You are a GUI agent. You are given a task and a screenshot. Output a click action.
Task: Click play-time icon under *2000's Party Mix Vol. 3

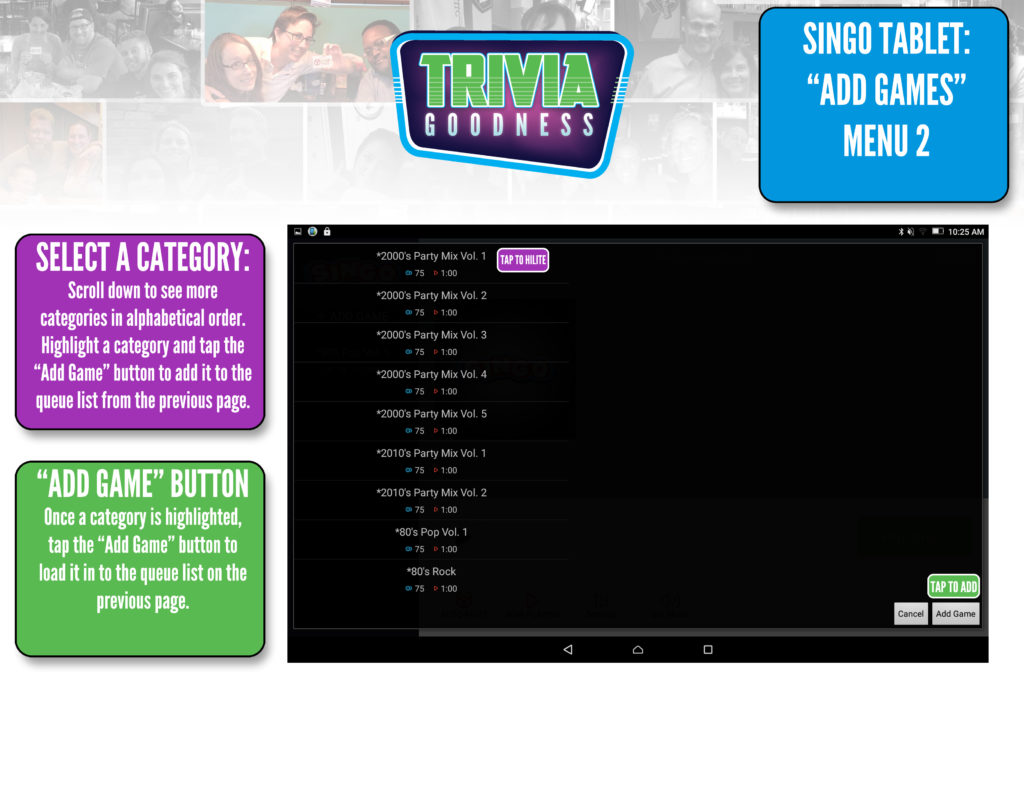coord(436,352)
